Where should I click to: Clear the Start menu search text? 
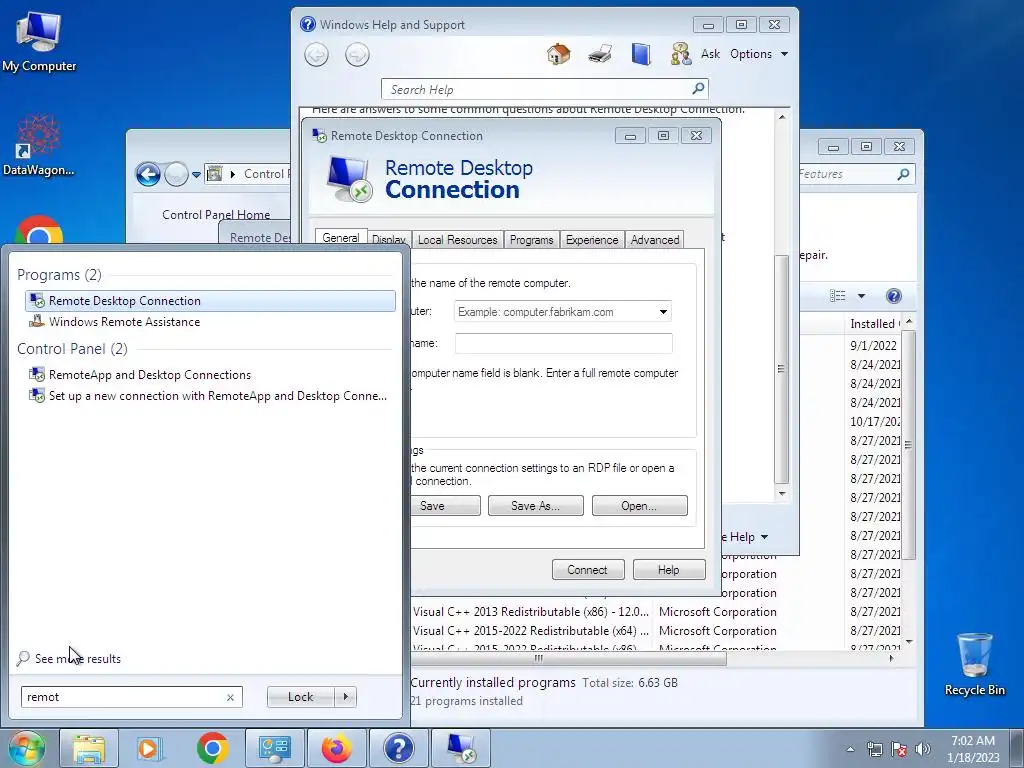[x=231, y=697]
